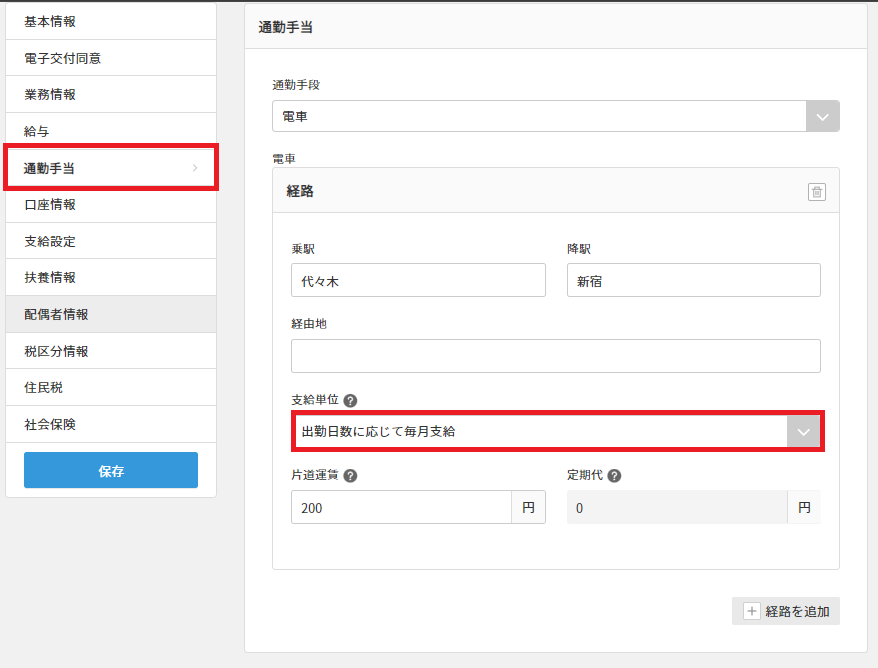Screen dimensions: 878x668
Task: Show help for 支給単位
Action: coord(350,400)
